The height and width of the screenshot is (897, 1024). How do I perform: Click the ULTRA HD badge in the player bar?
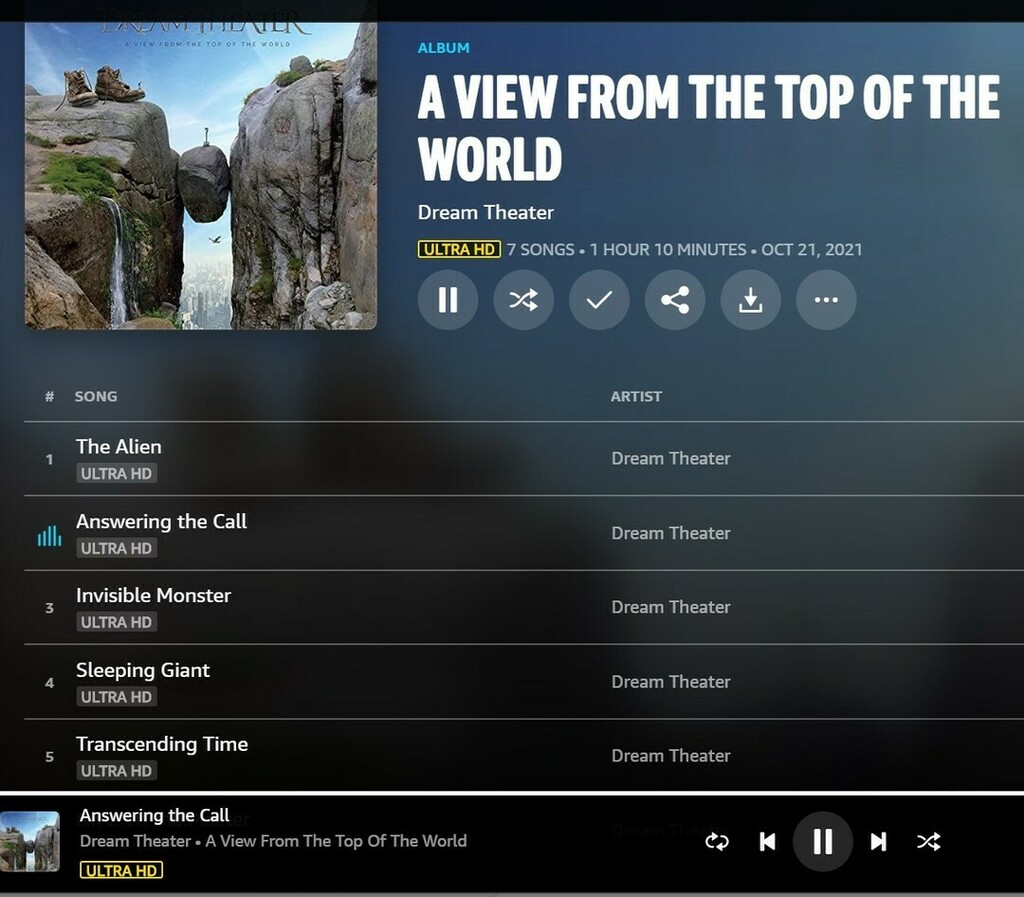[x=121, y=870]
